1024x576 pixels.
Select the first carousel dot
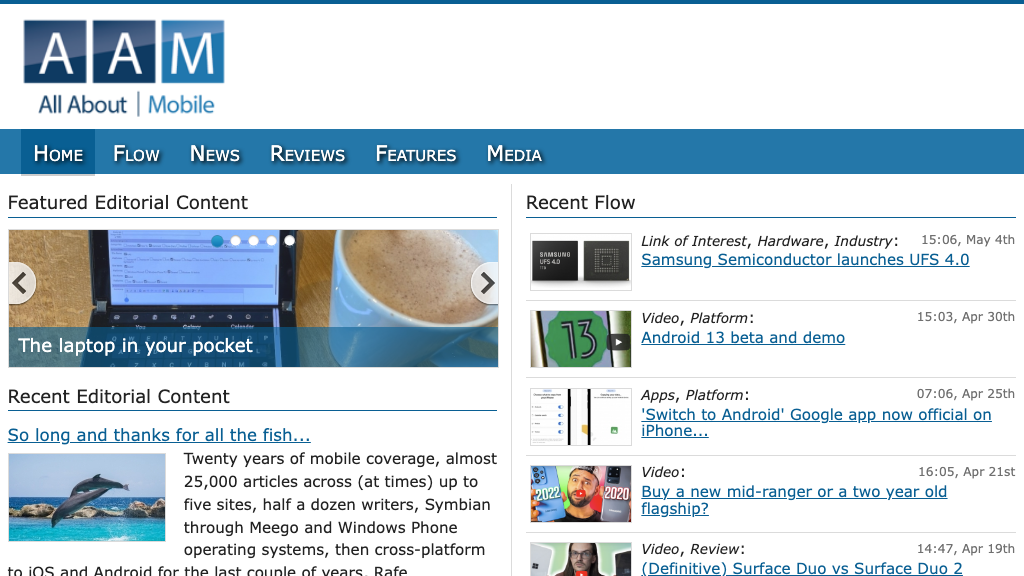pyautogui.click(x=217, y=241)
